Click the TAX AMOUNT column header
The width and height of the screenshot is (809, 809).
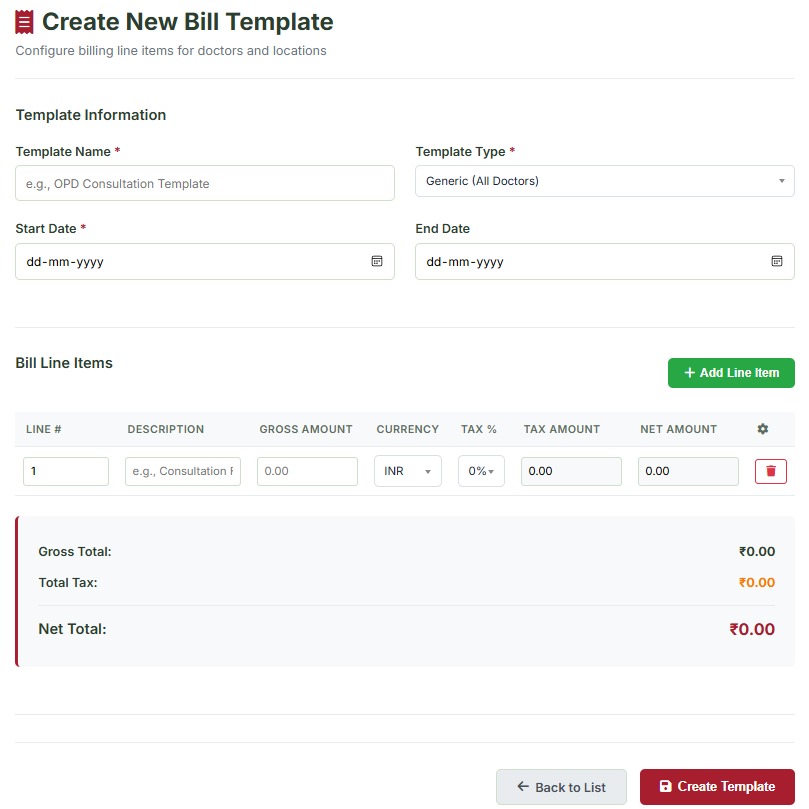(x=562, y=429)
